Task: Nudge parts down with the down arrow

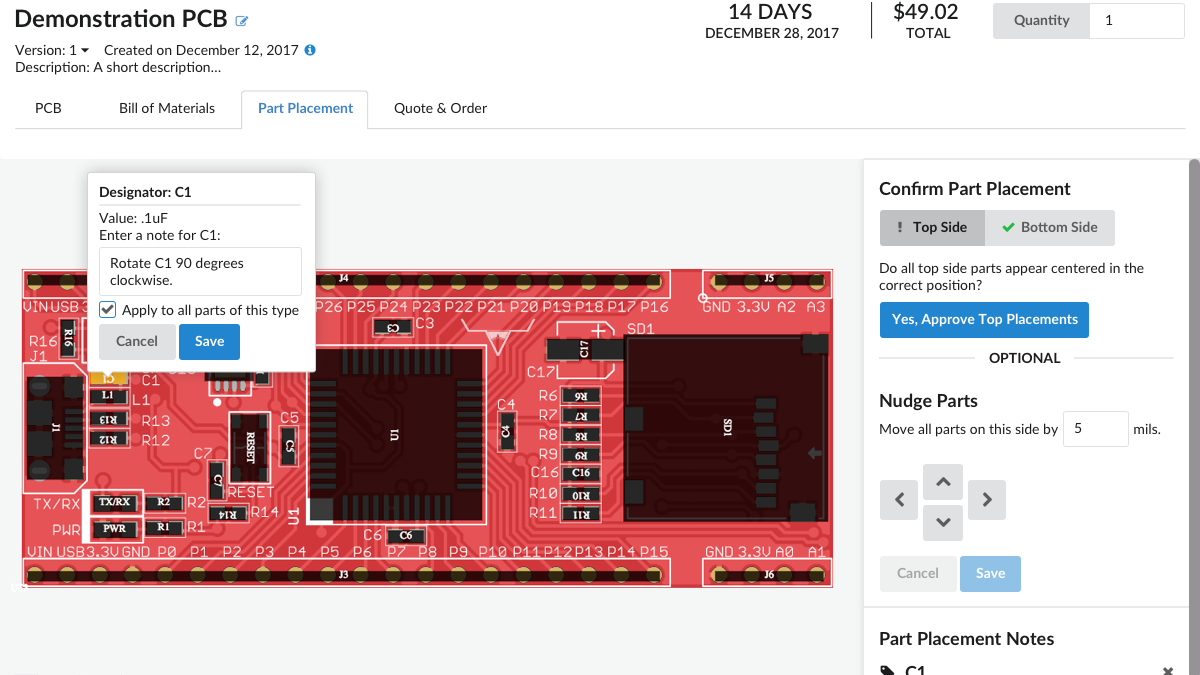Action: [943, 522]
